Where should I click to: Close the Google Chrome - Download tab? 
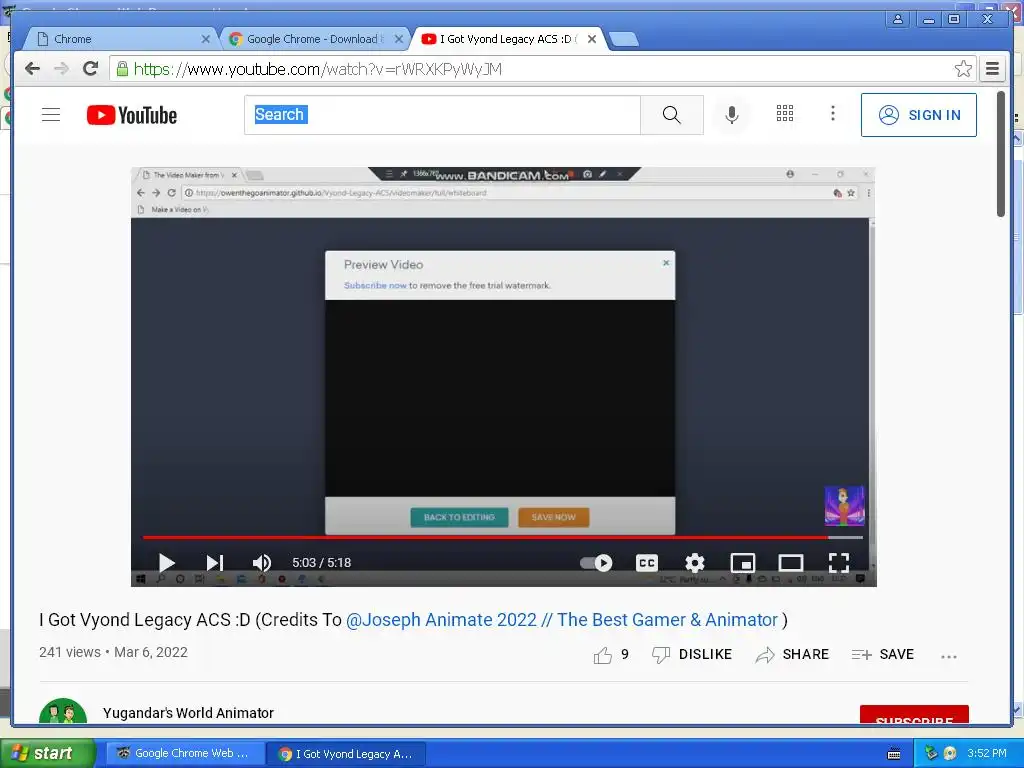tap(399, 39)
